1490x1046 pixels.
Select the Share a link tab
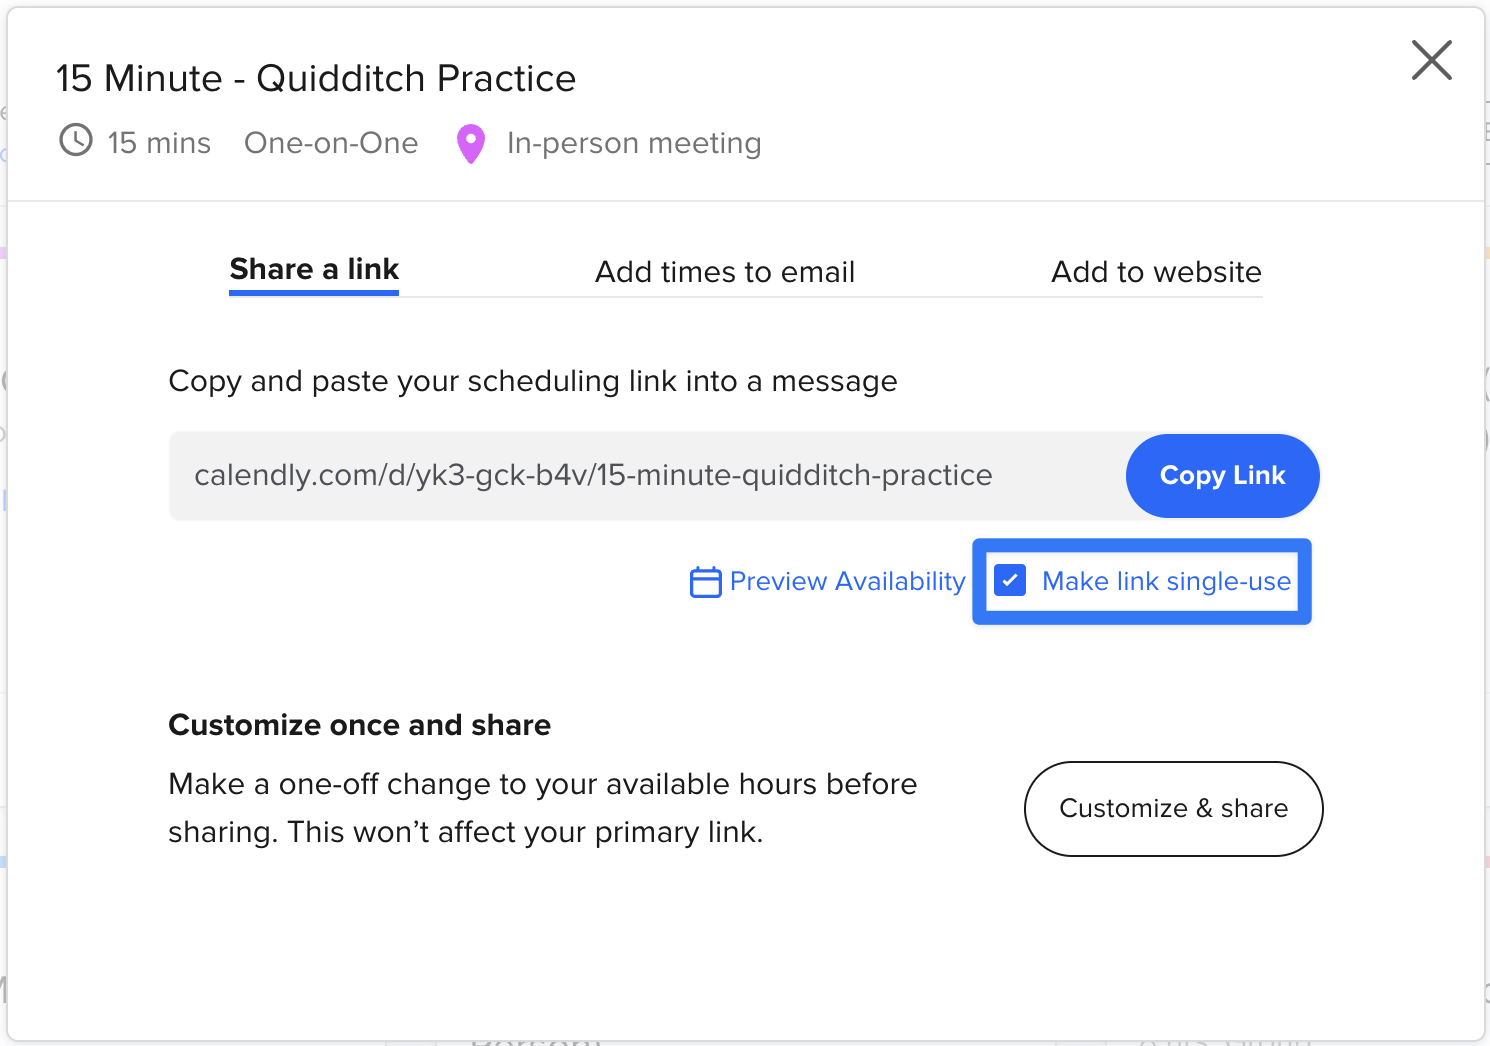point(314,270)
